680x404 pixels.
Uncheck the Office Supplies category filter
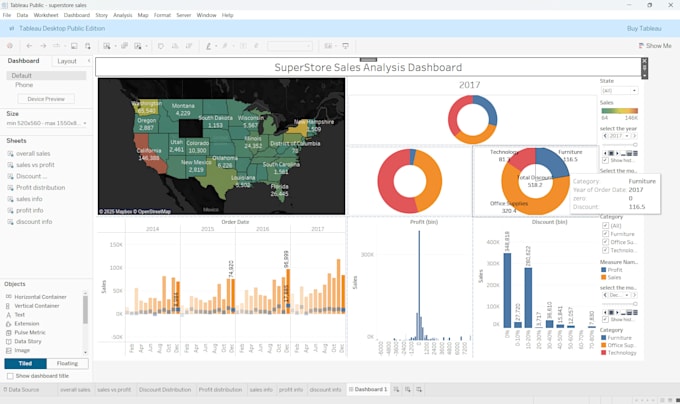[605, 242]
